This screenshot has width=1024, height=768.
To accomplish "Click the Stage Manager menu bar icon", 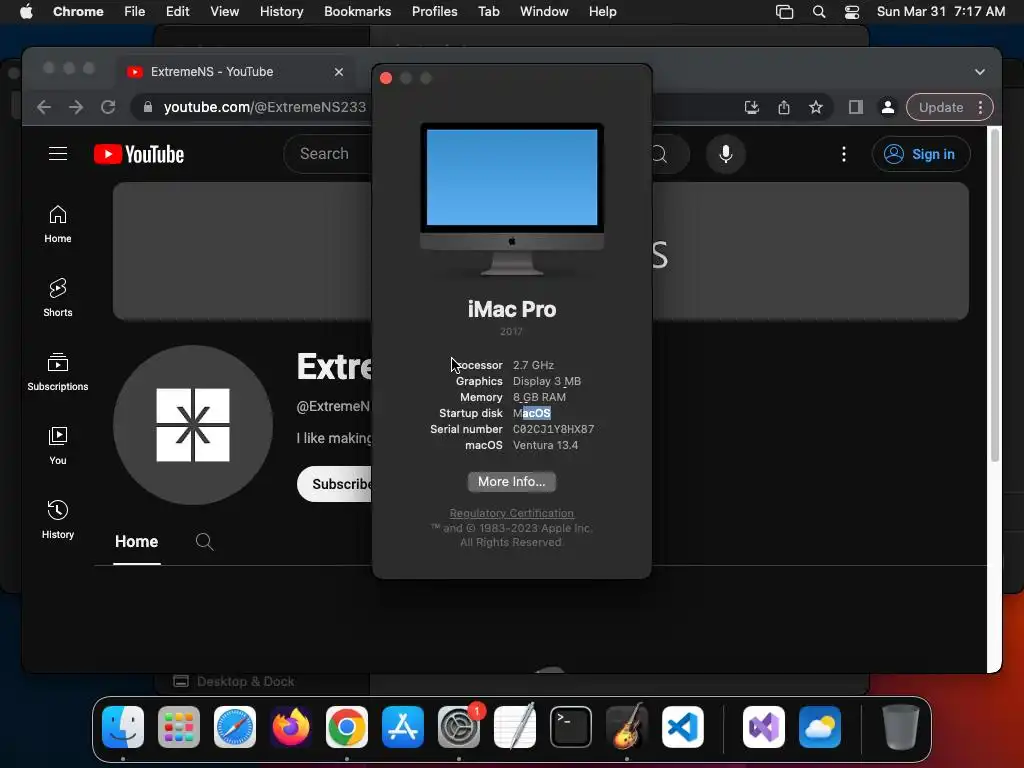I will click(x=784, y=12).
